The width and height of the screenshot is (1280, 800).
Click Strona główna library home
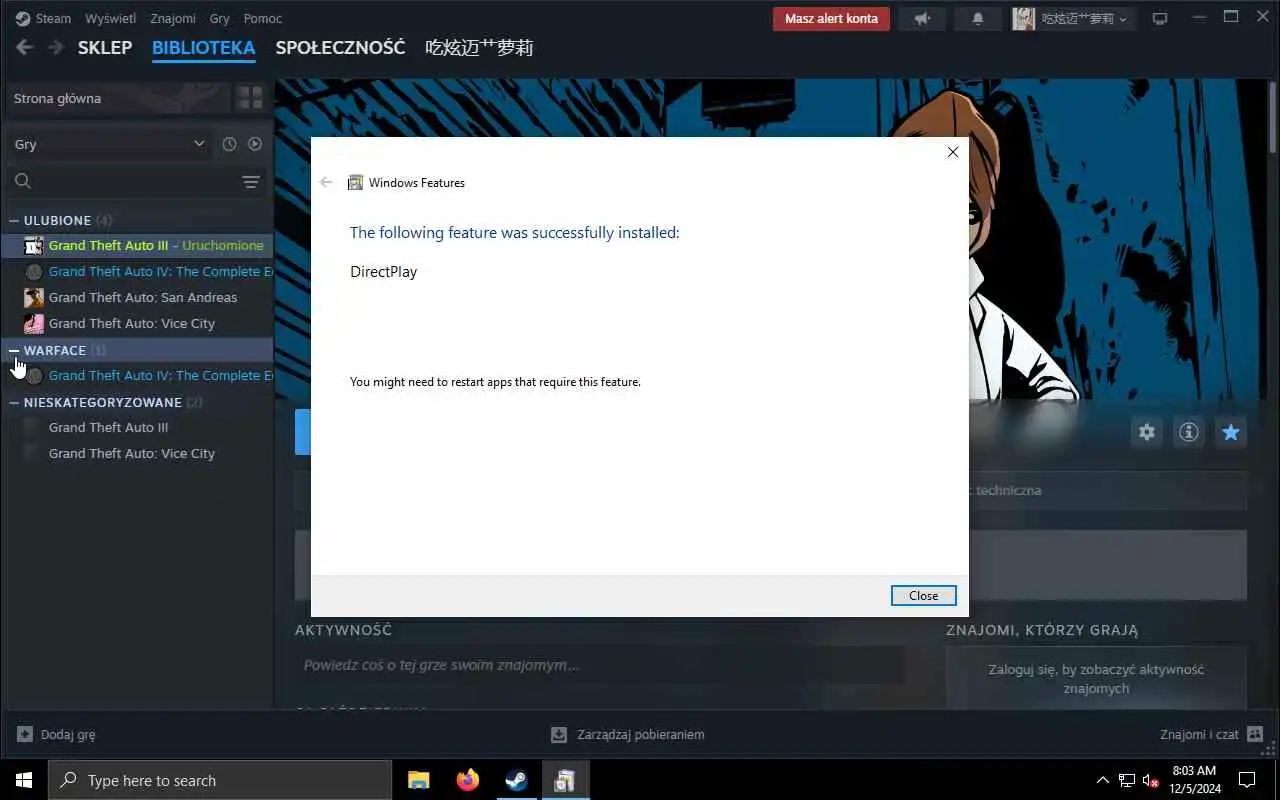[x=117, y=98]
